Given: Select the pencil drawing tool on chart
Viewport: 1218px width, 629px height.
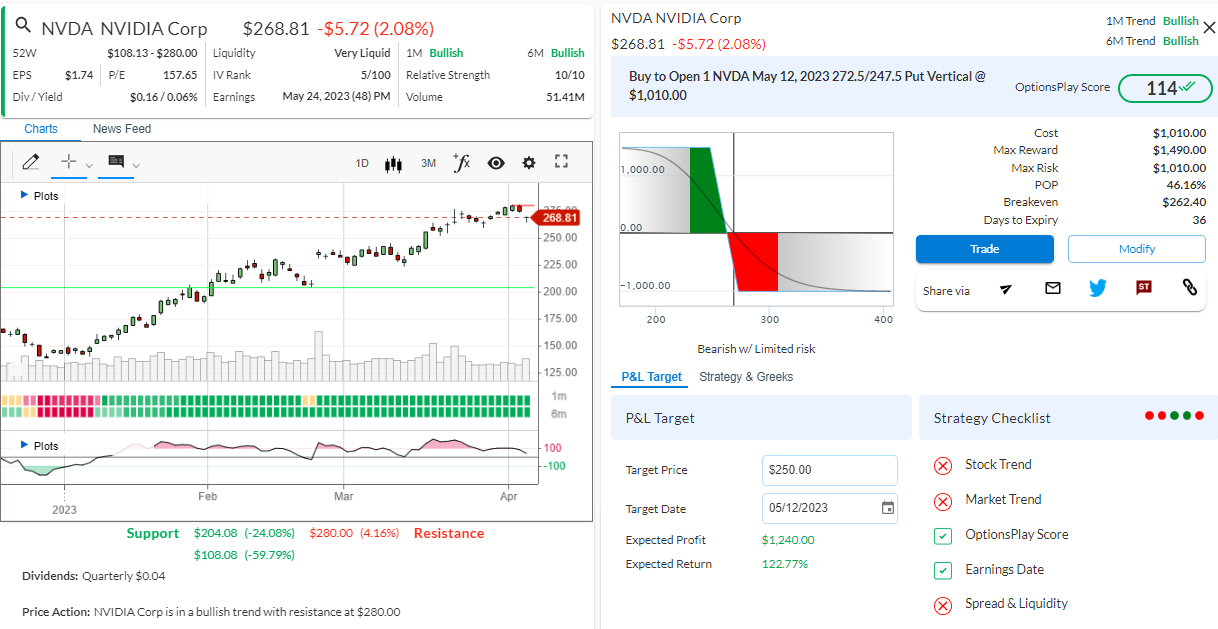Looking at the screenshot, I should point(30,162).
